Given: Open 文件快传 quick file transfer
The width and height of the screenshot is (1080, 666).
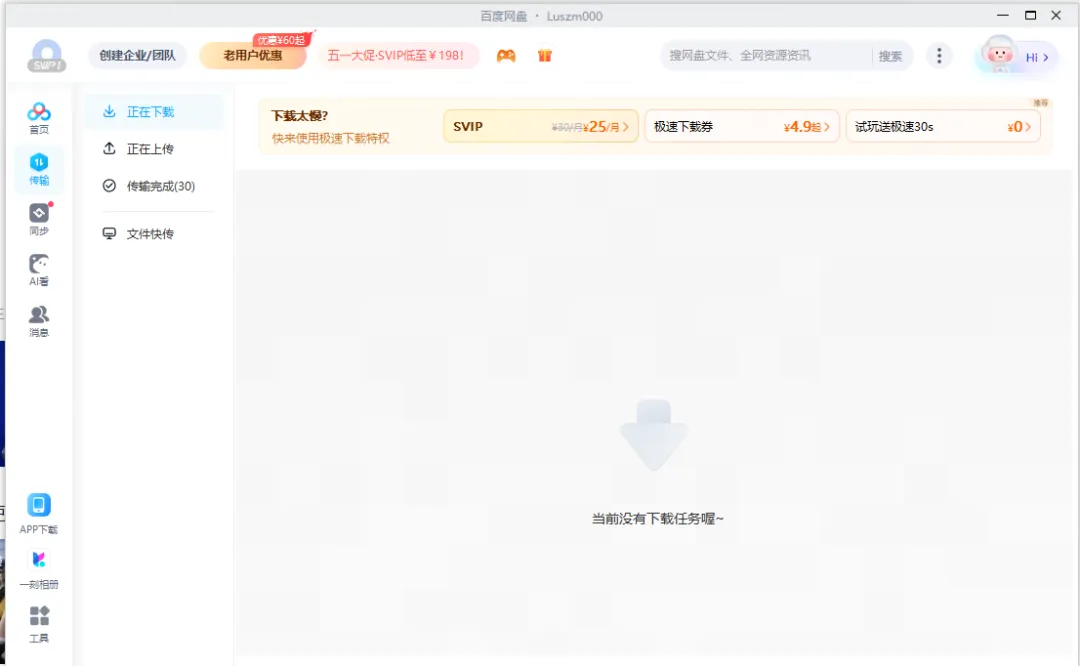Looking at the screenshot, I should (x=154, y=233).
